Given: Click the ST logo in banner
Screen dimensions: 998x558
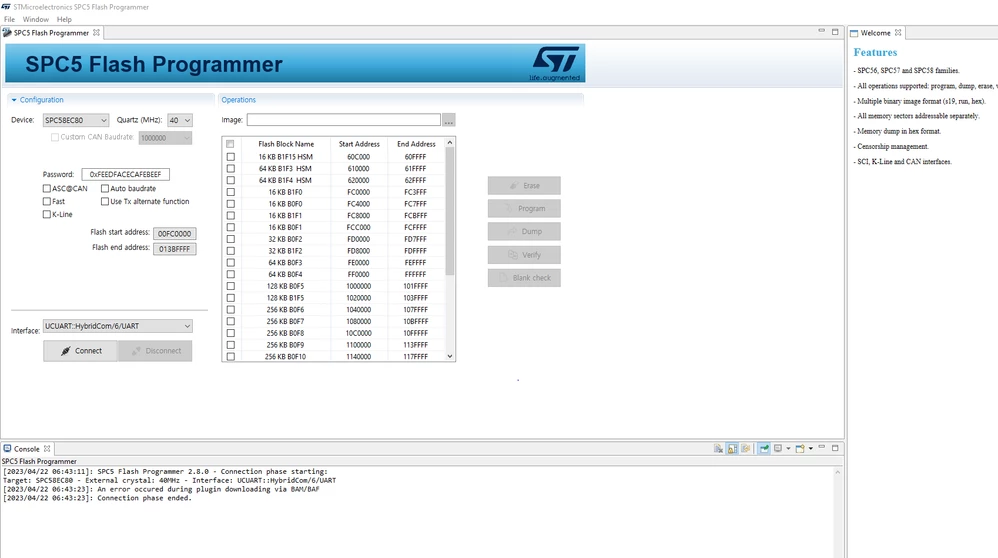Looking at the screenshot, I should tap(556, 62).
